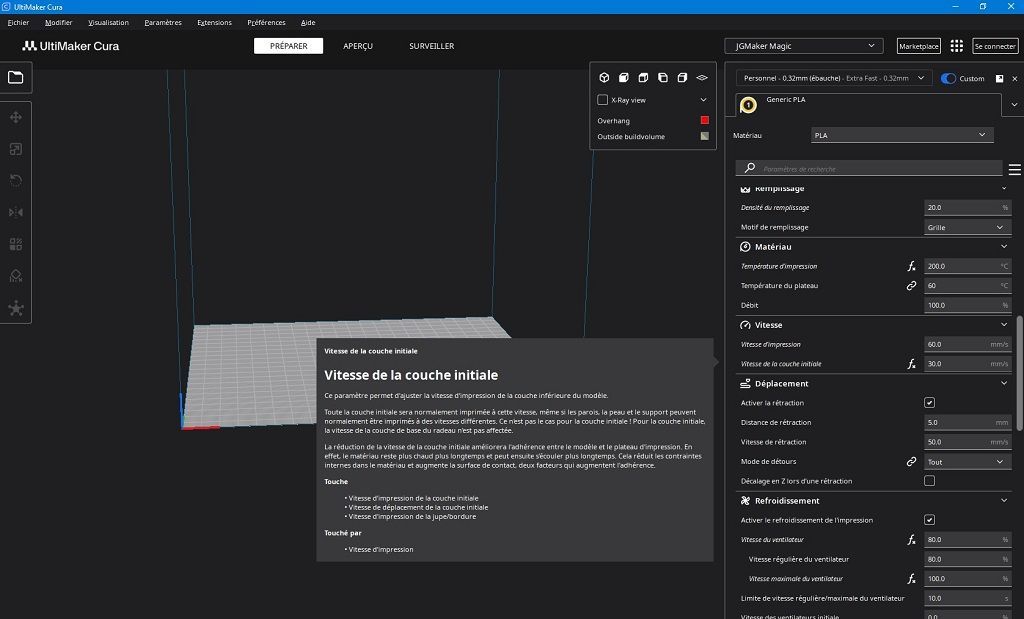The height and width of the screenshot is (619, 1024).
Task: Select the Scale tool in left toolbar
Action: coord(16,149)
